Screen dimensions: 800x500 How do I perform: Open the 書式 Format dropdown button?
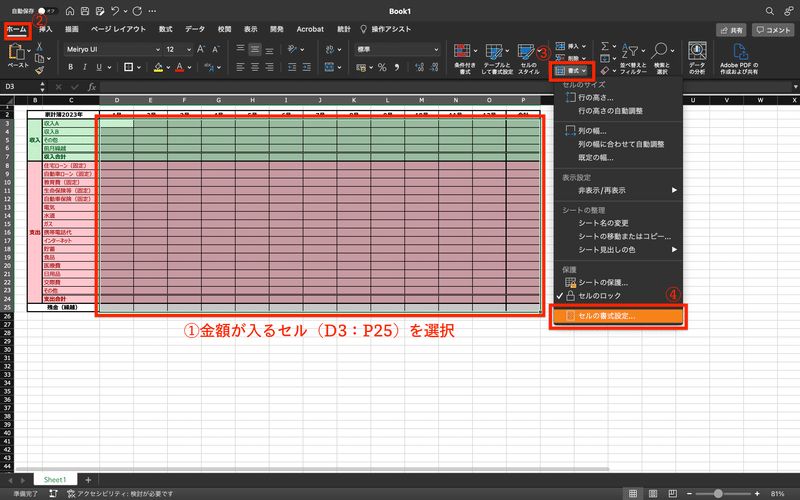[571, 70]
